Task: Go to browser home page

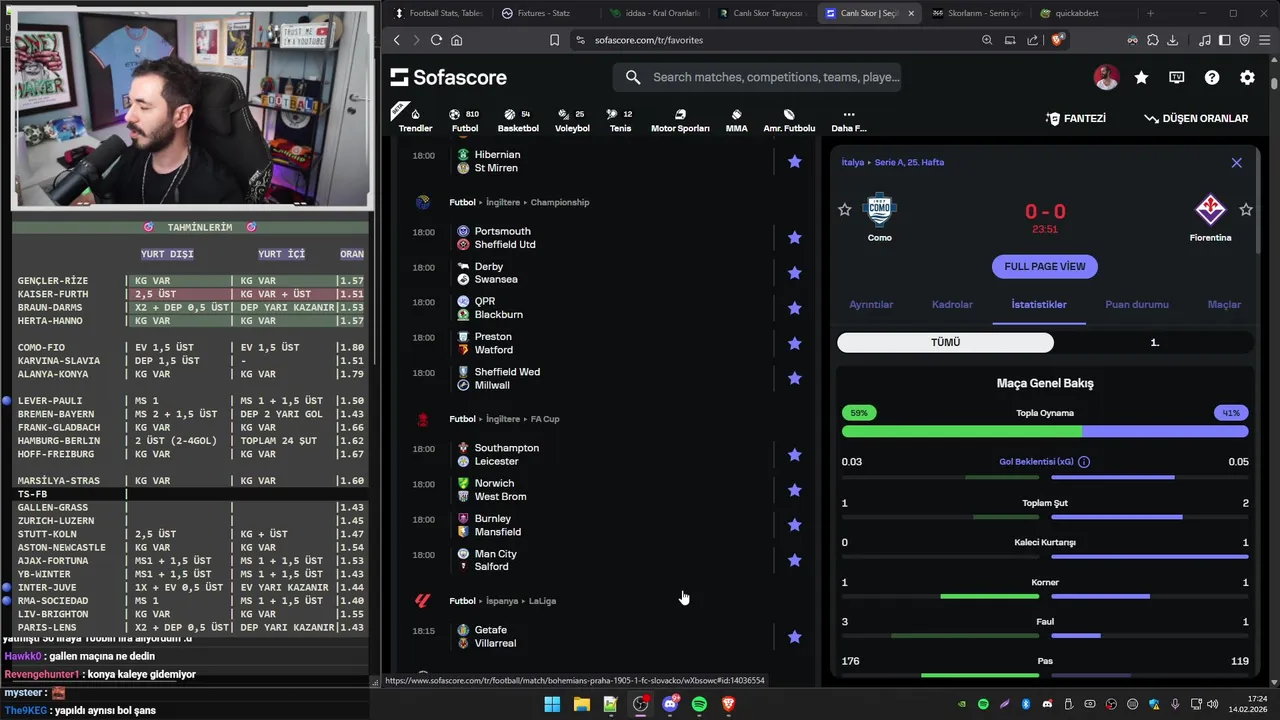Action: tap(457, 40)
